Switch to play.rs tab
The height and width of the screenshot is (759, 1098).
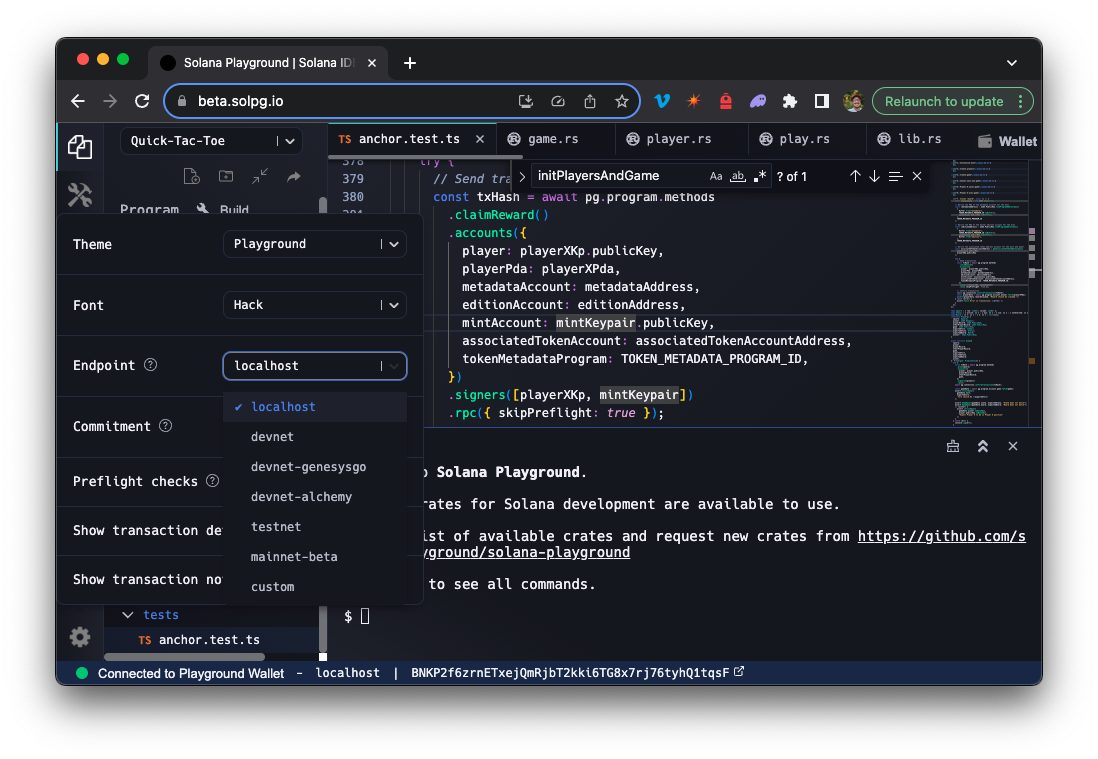pyautogui.click(x=804, y=139)
